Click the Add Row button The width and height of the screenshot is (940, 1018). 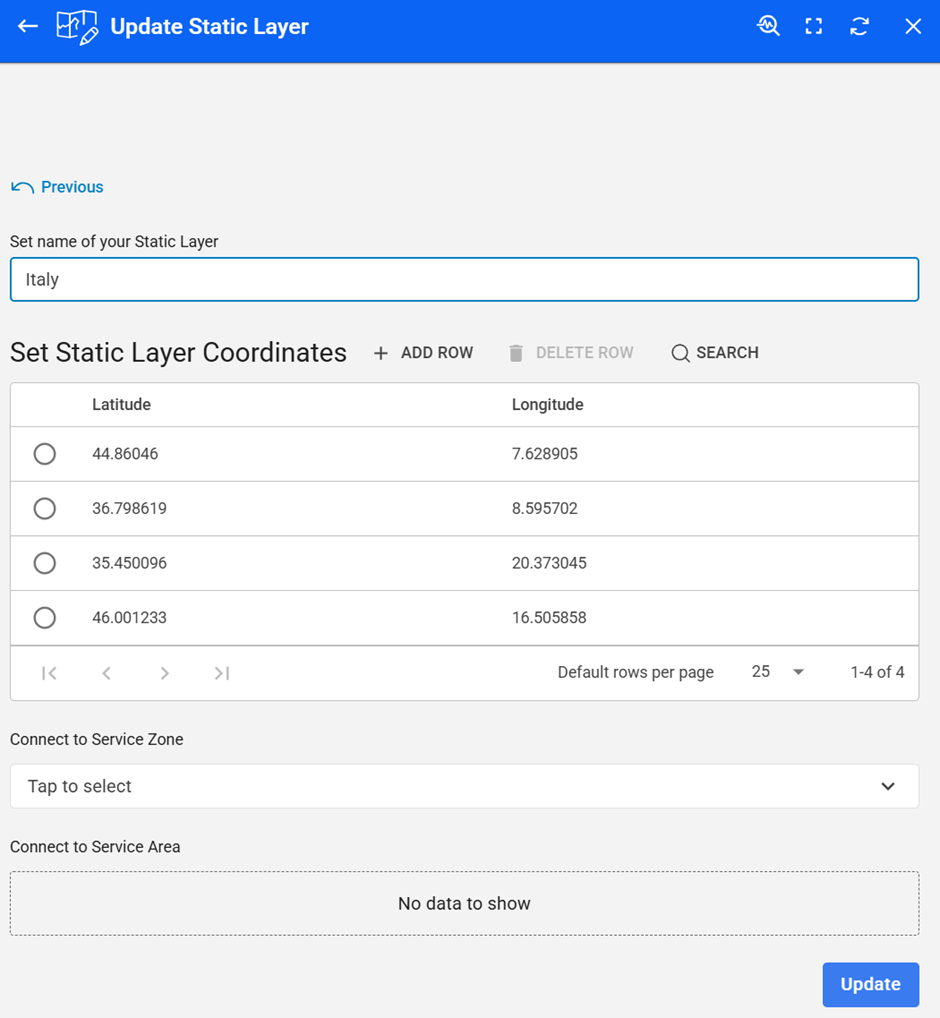[423, 353]
